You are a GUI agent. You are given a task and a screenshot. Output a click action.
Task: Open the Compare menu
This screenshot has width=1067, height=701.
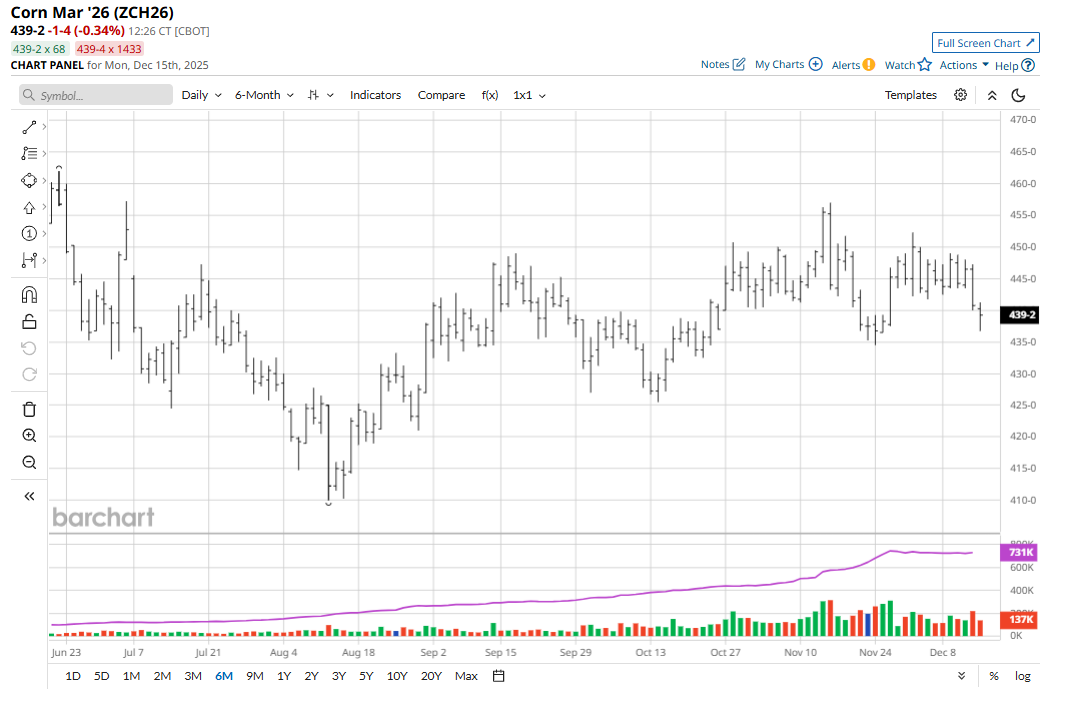(441, 95)
